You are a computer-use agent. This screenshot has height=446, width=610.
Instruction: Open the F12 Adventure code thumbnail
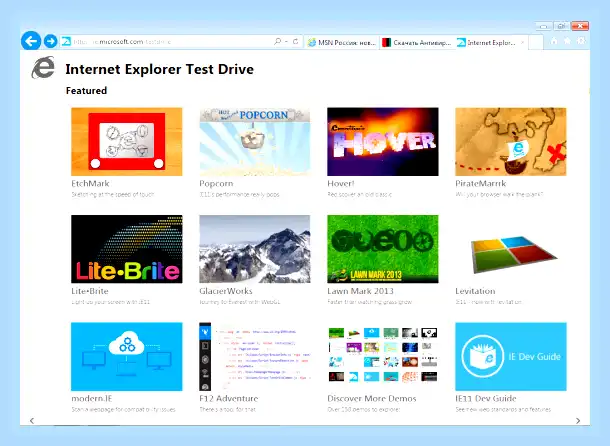pos(255,356)
